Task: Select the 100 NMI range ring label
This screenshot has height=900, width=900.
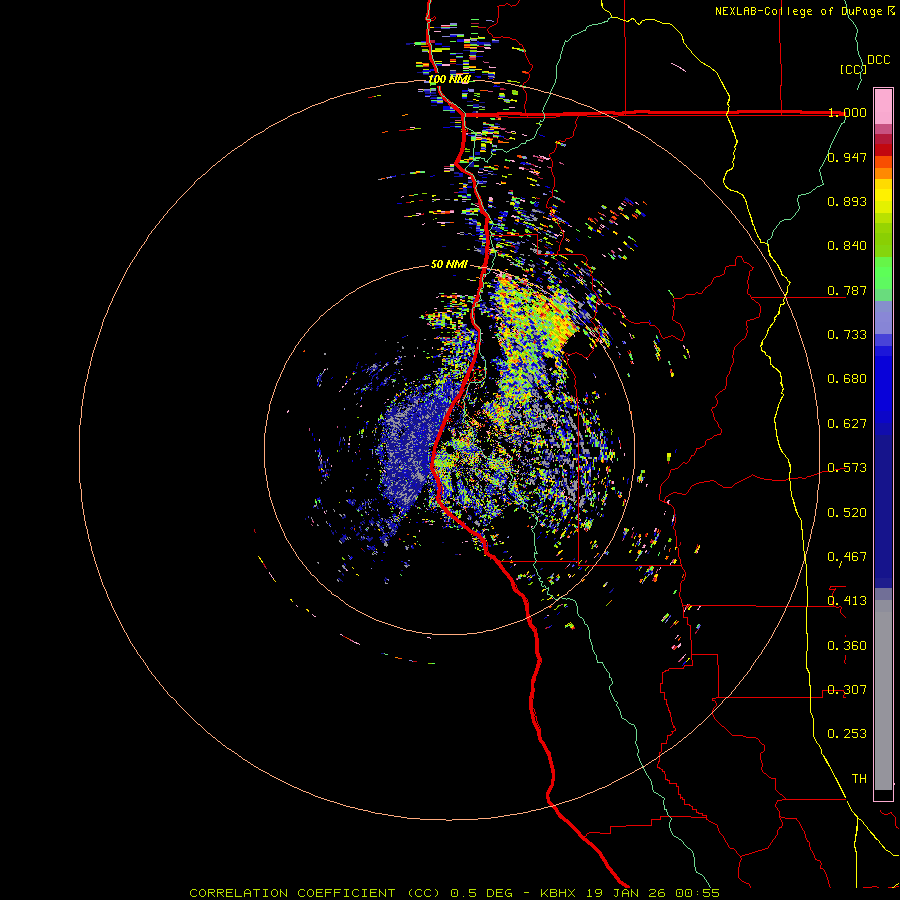Action: 450,79
